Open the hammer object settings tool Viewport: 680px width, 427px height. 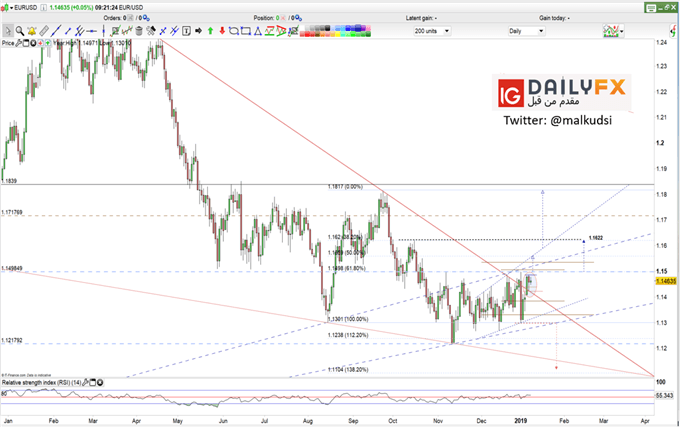tap(151, 31)
